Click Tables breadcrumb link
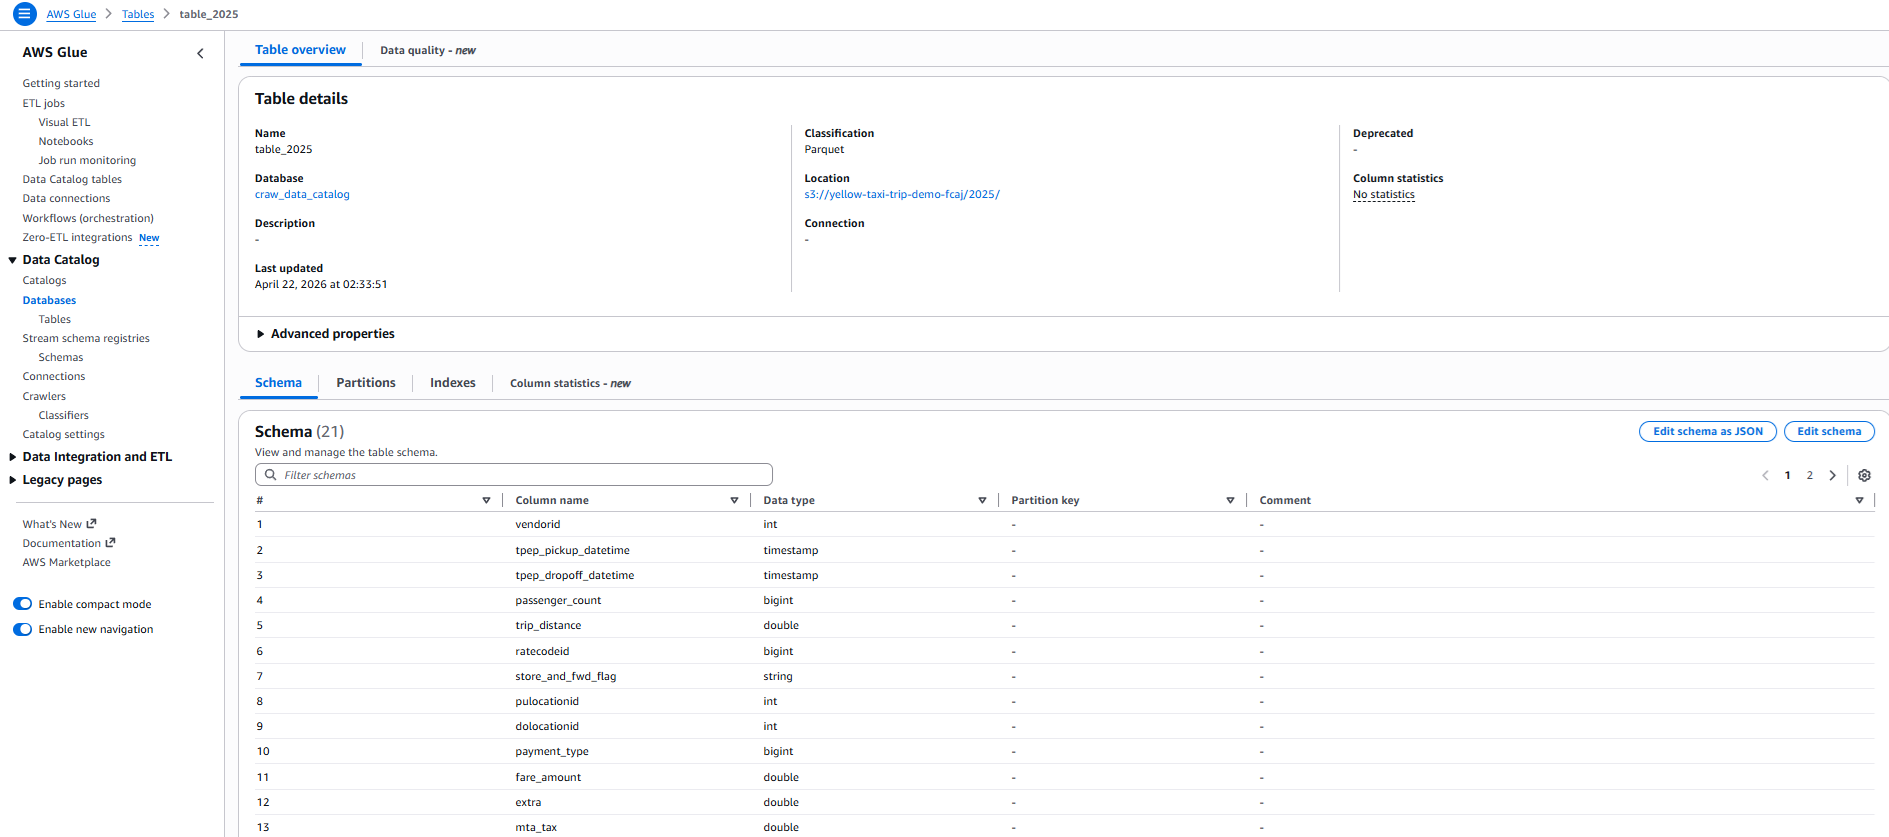This screenshot has height=837, width=1889. pyautogui.click(x=138, y=14)
